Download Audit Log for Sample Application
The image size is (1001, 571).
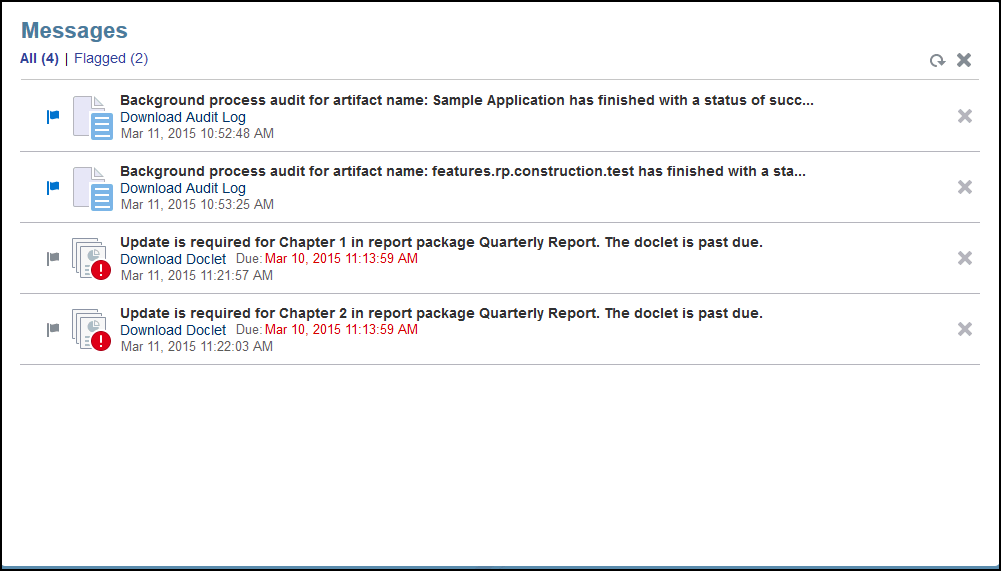click(x=183, y=117)
